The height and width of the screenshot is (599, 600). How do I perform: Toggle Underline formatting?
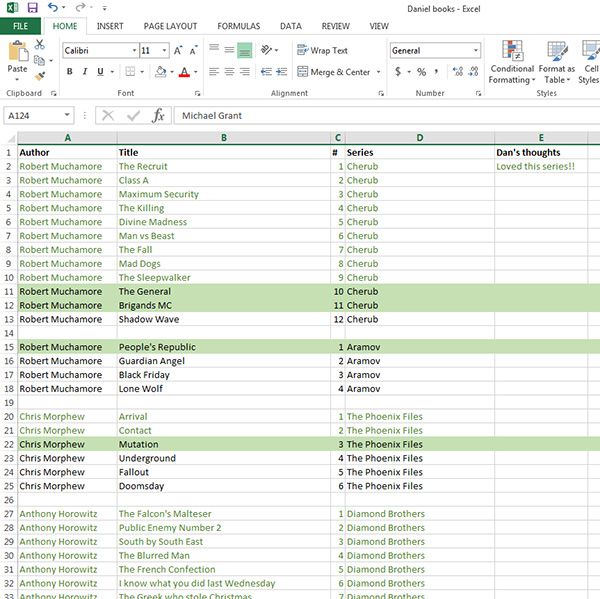click(x=100, y=72)
